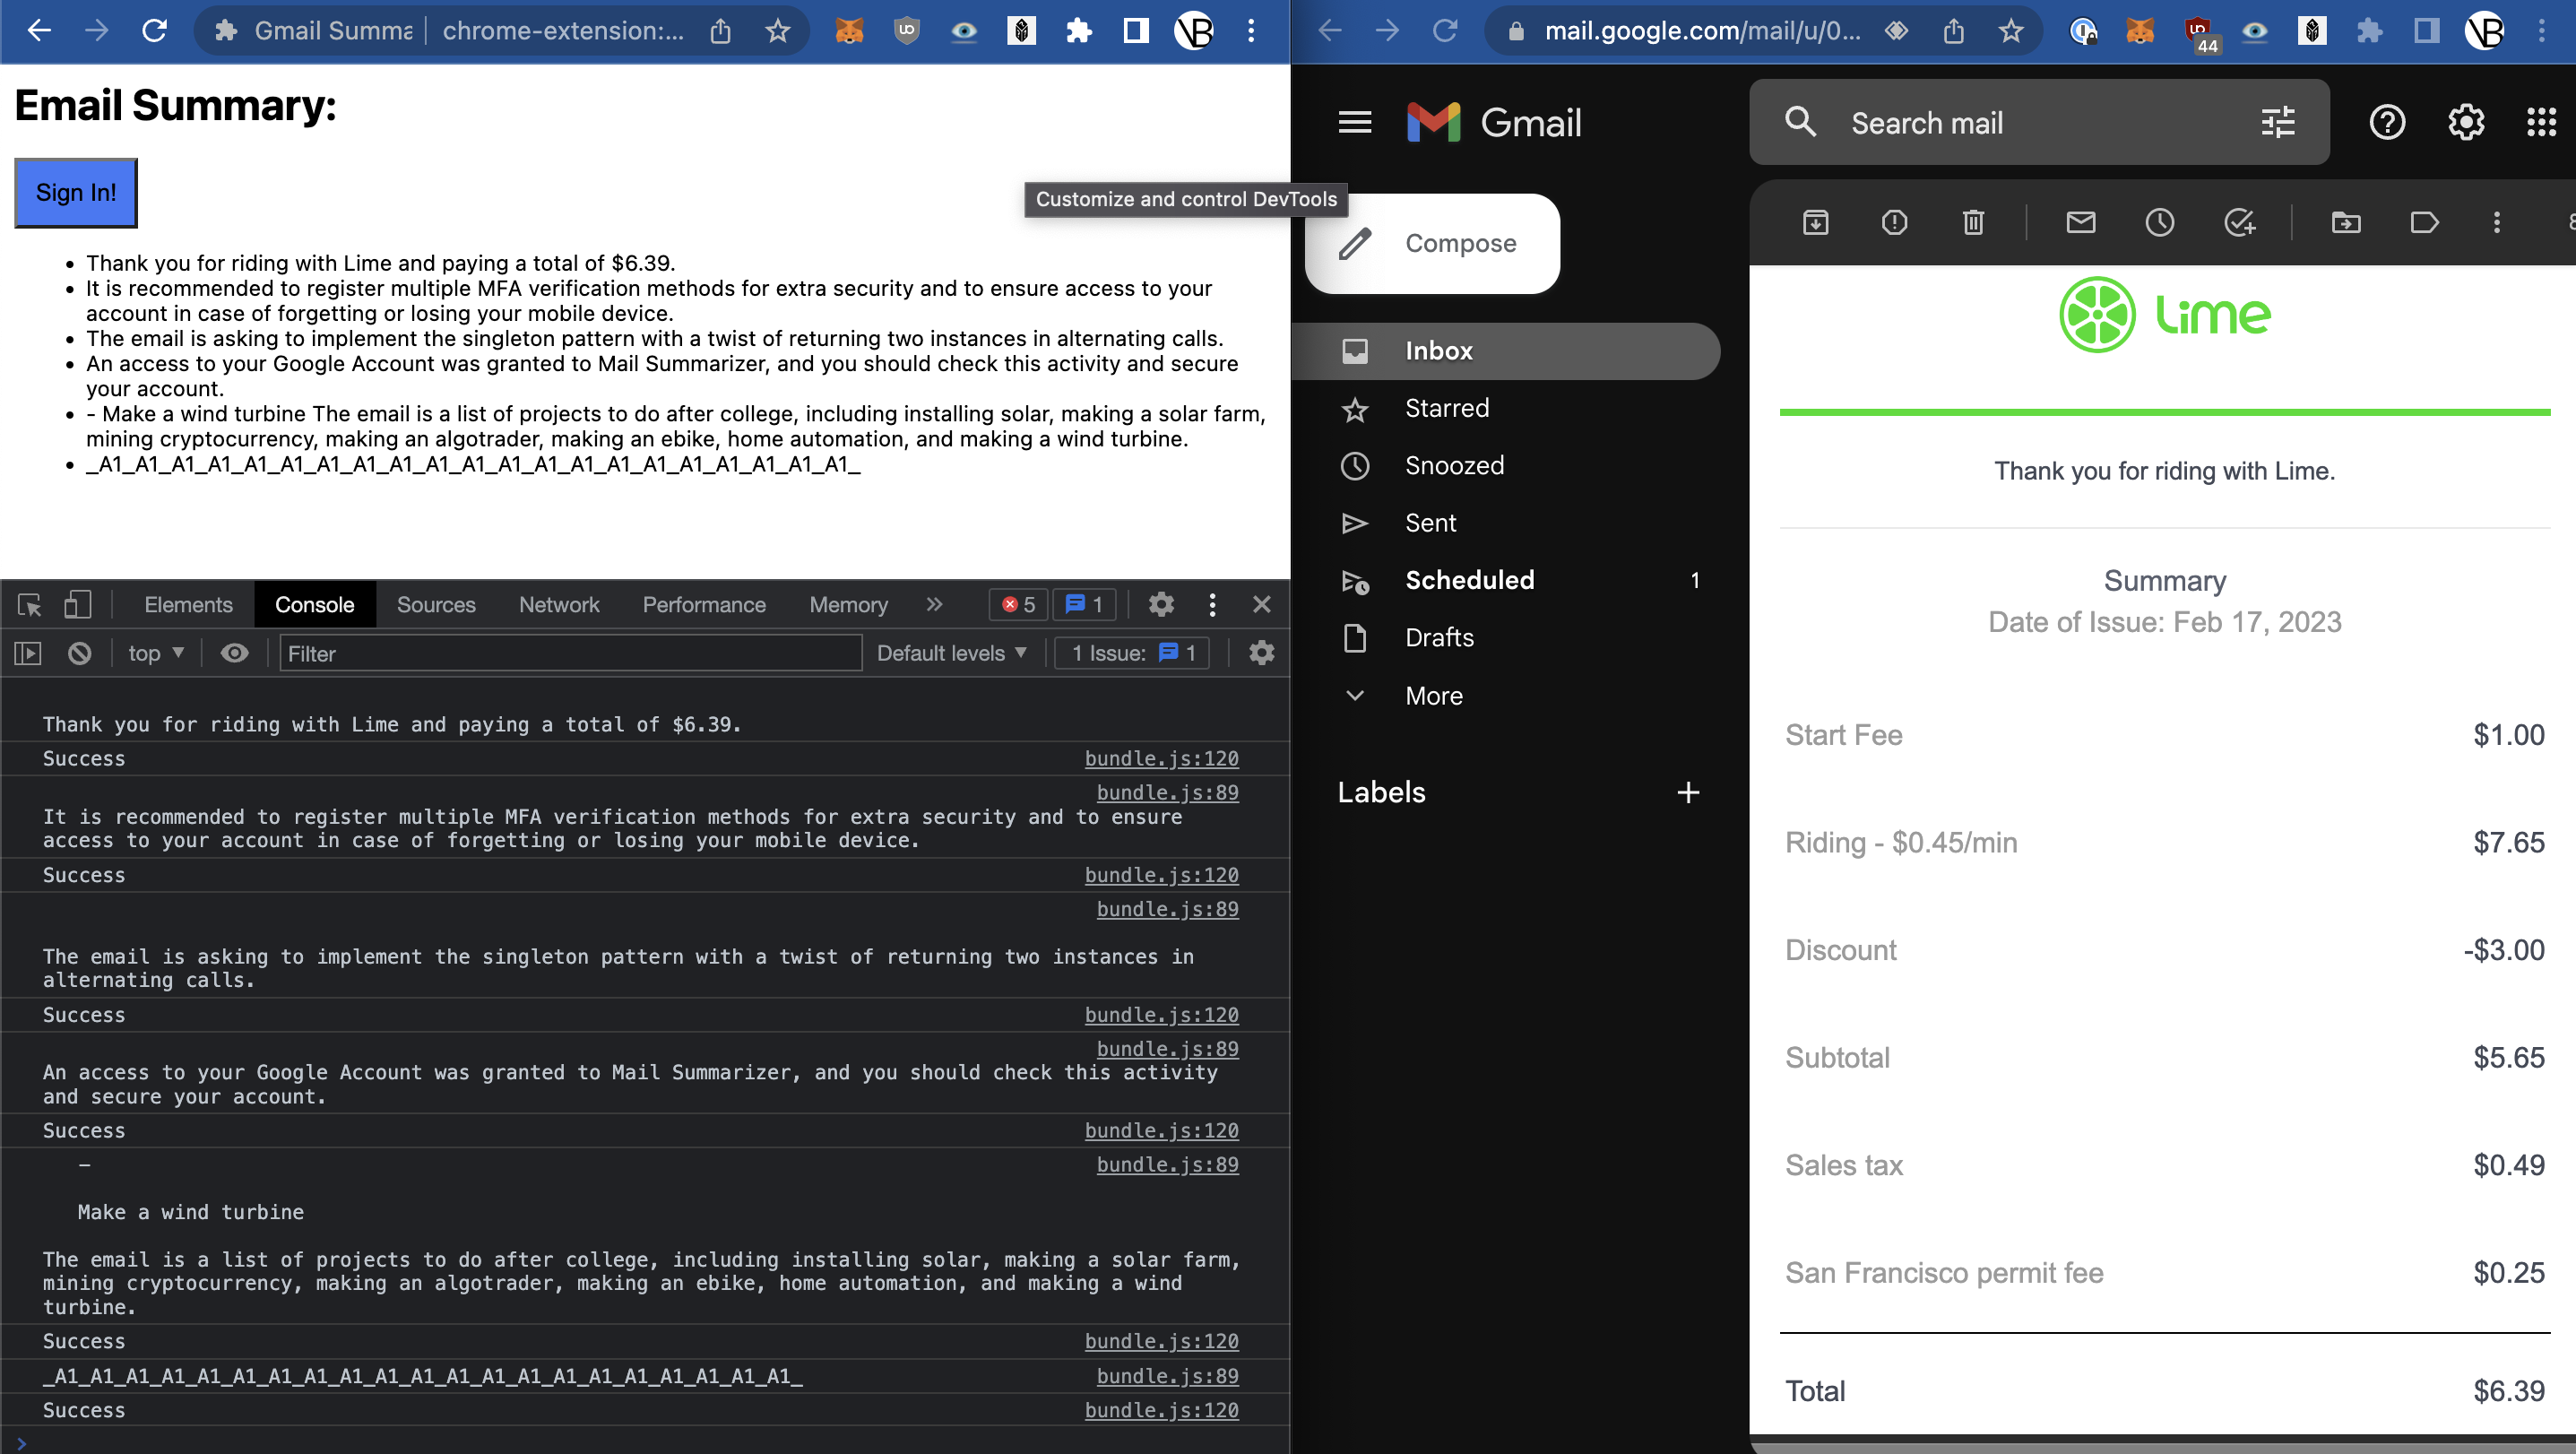This screenshot has width=2576, height=1454.
Task: Clear the DevTools console
Action: 79,654
